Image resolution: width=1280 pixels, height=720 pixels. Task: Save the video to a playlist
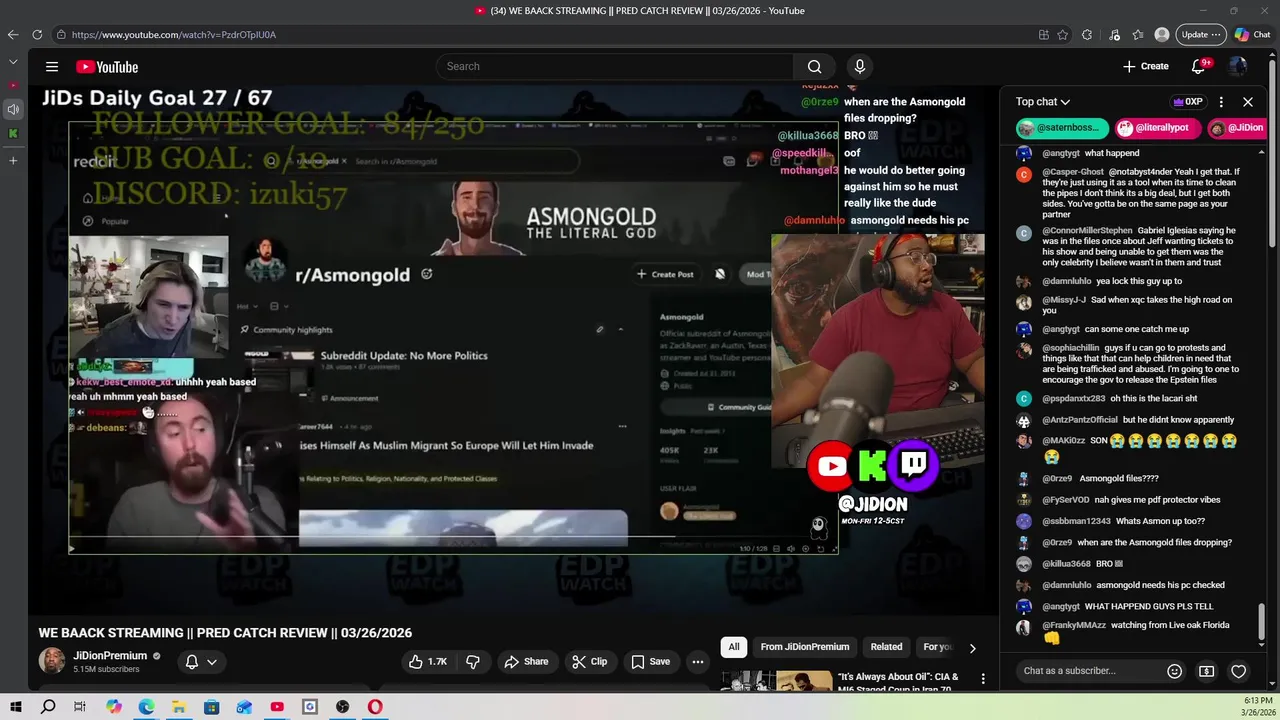[x=650, y=662]
